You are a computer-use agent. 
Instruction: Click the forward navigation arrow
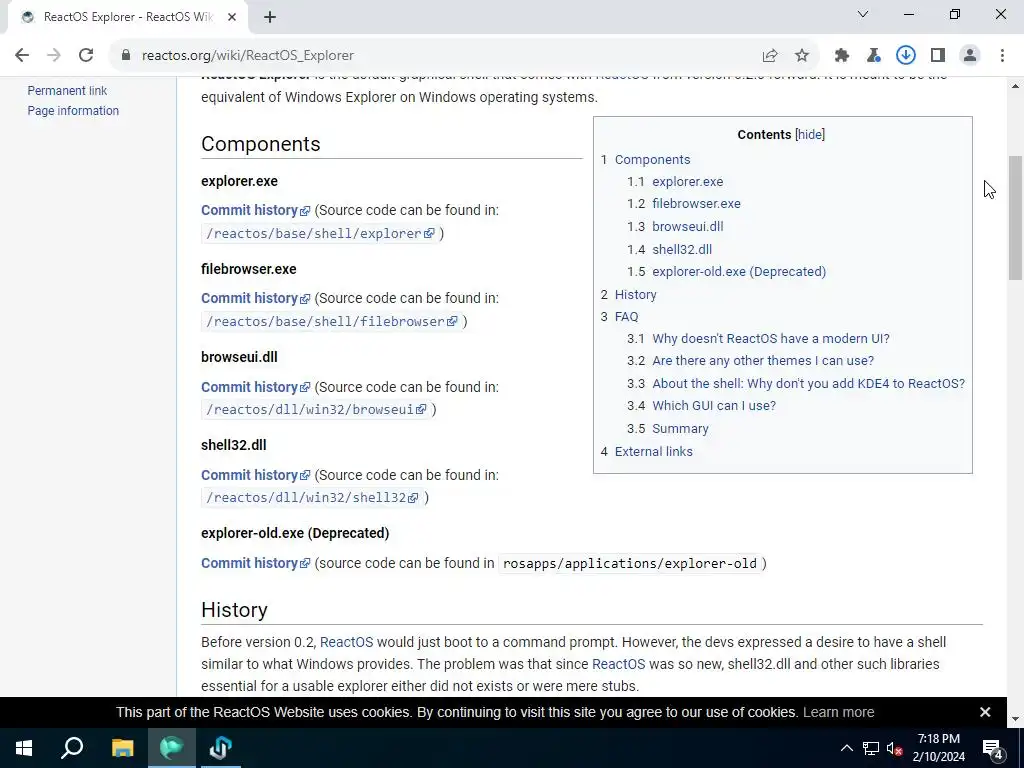[54, 56]
